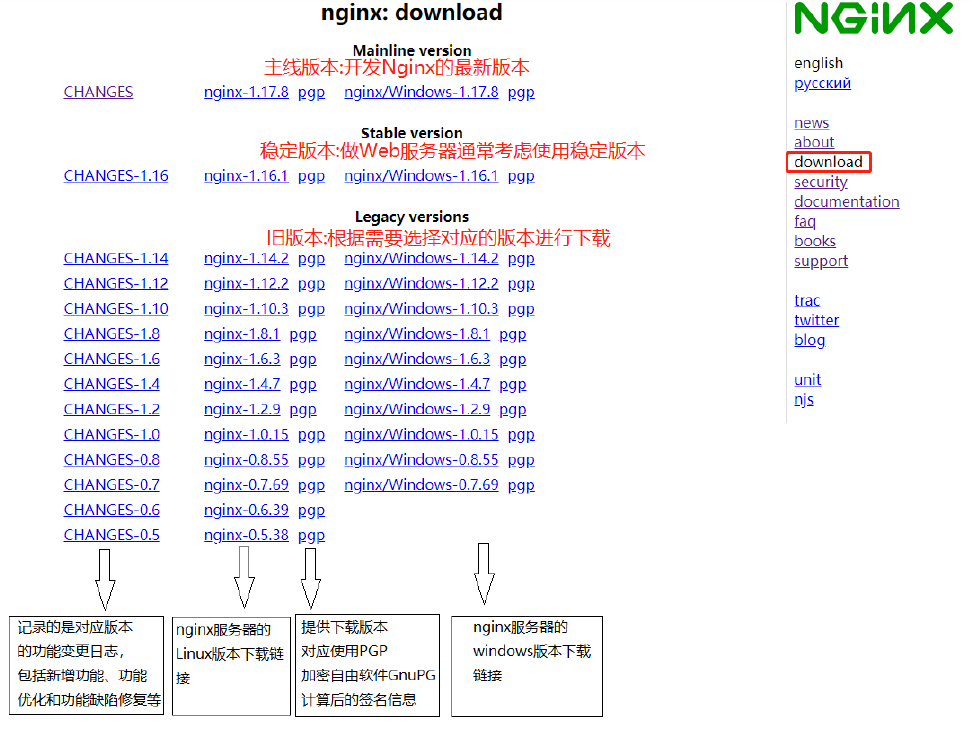
Task: Download nginx/Windows-1.8.1
Action: pos(417,334)
